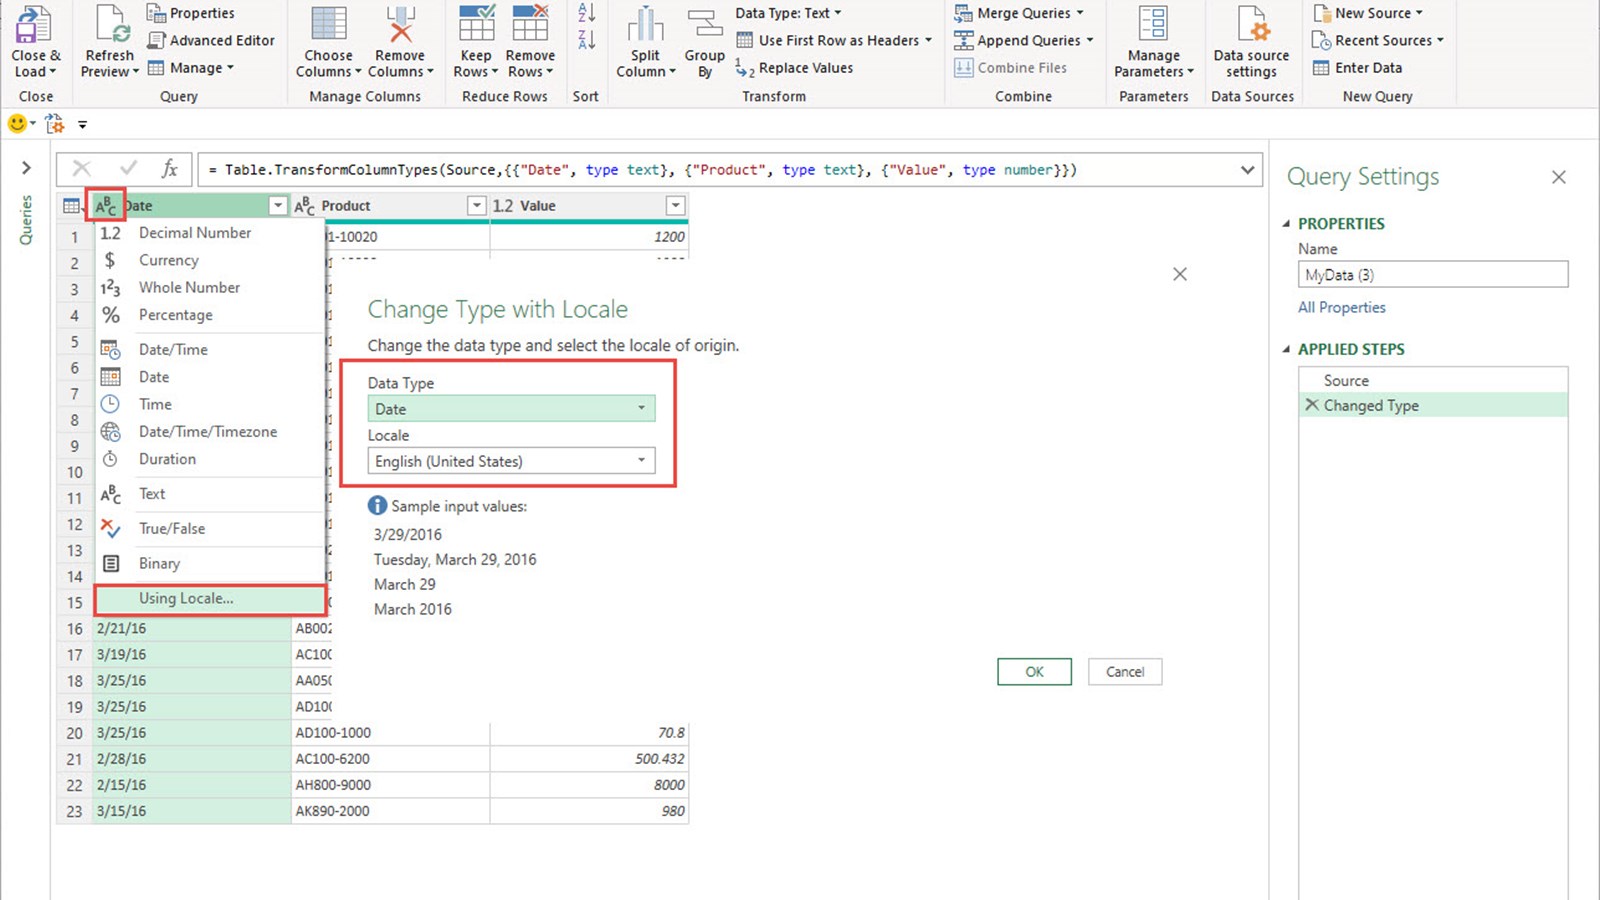Screen dimensions: 1600x900
Task: Open the Advanced Editor
Action: coord(211,41)
